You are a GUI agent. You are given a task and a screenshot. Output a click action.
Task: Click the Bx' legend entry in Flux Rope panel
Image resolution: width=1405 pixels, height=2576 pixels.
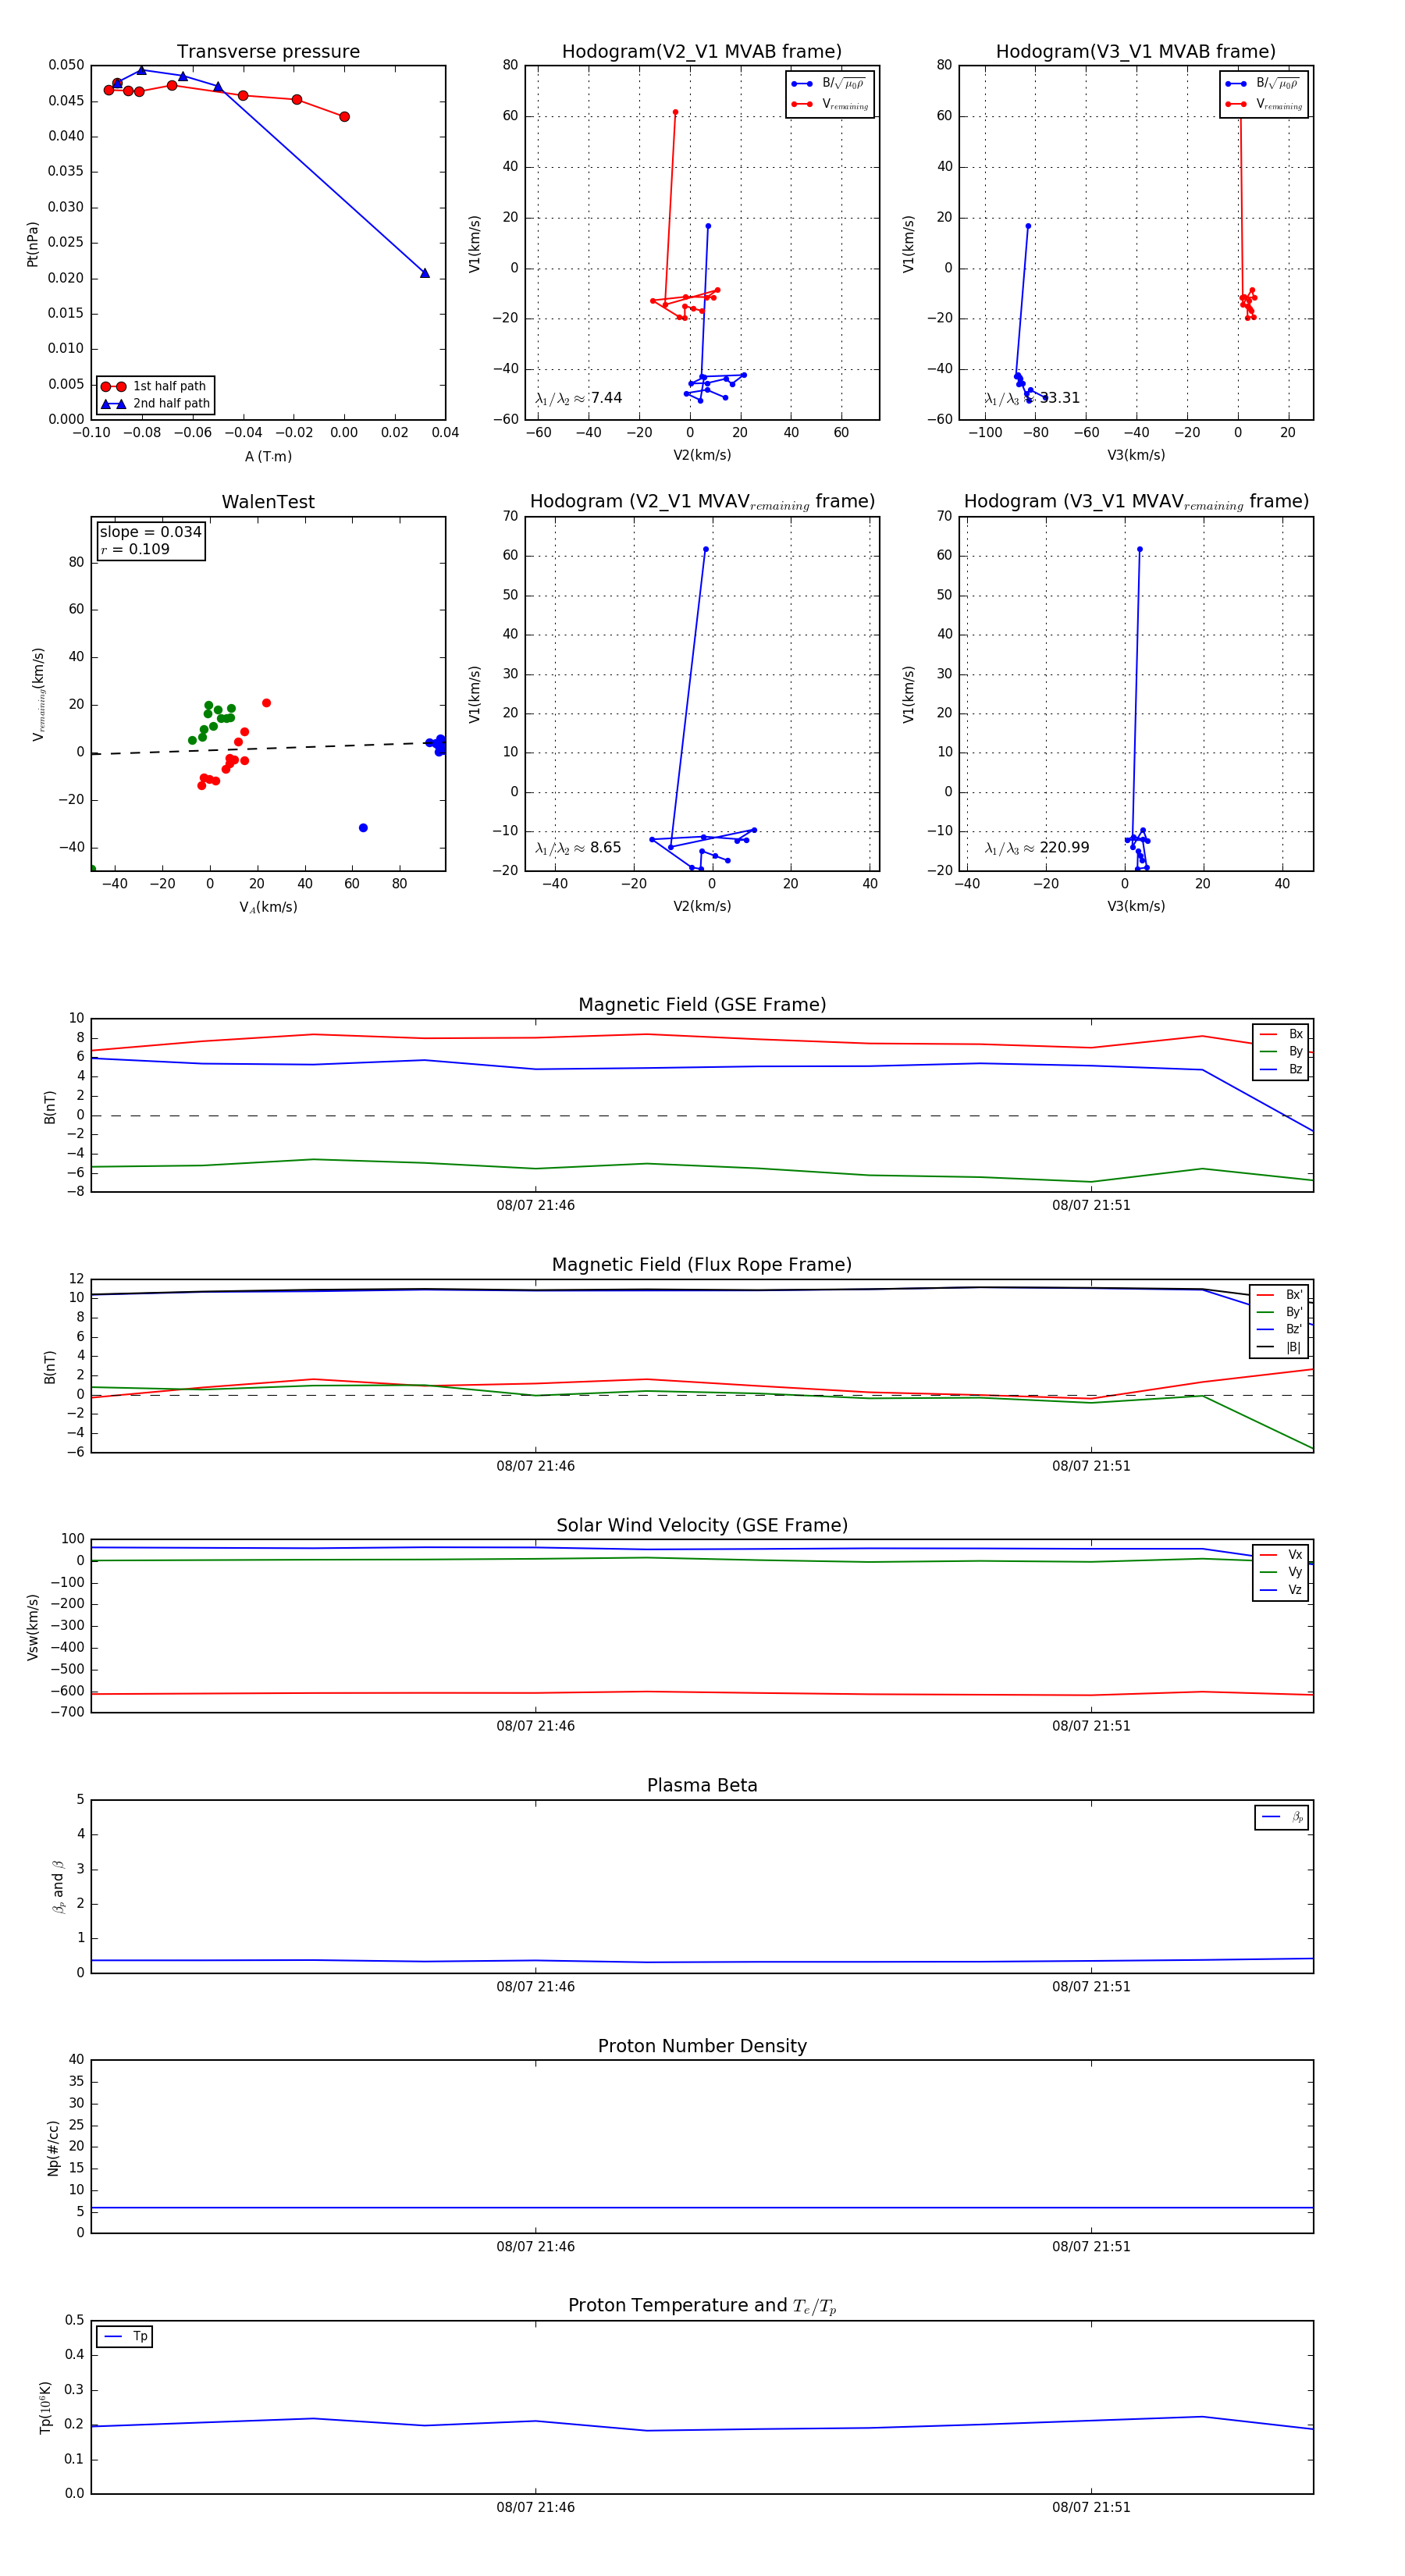tap(1279, 1295)
